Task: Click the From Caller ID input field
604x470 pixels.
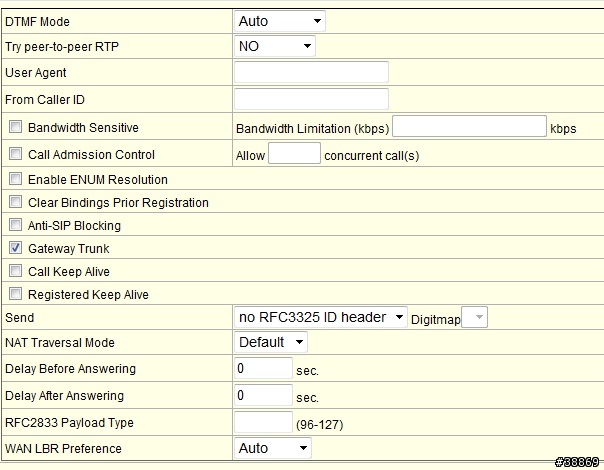Action: [311, 99]
